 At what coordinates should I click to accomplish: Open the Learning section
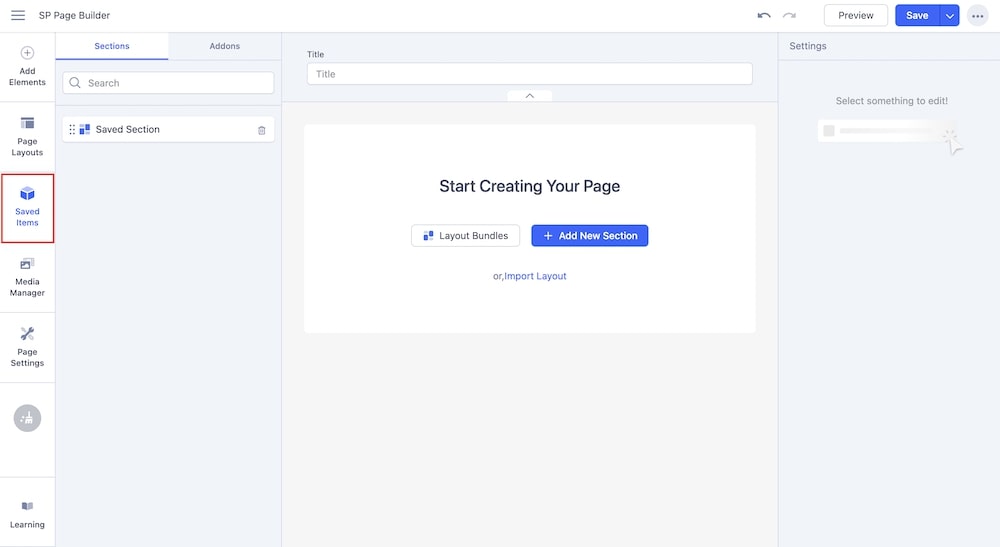(x=27, y=514)
